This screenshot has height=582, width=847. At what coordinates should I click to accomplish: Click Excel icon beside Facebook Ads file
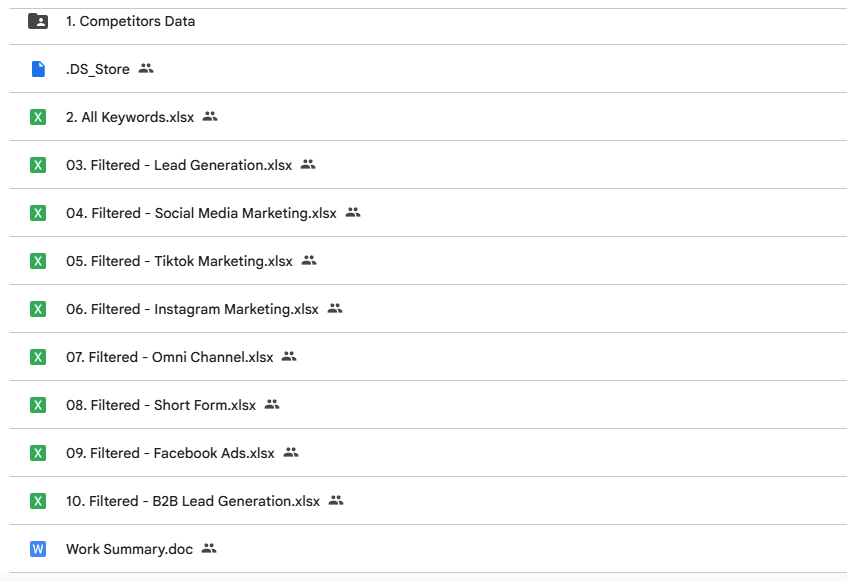[38, 453]
